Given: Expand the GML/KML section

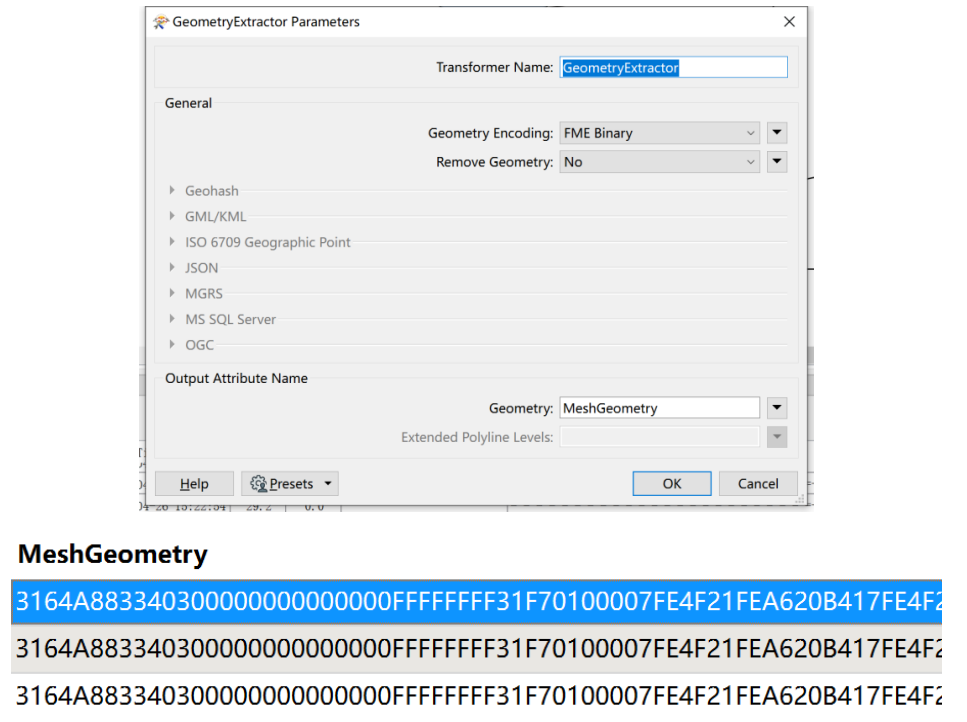Looking at the screenshot, I should pyautogui.click(x=172, y=216).
